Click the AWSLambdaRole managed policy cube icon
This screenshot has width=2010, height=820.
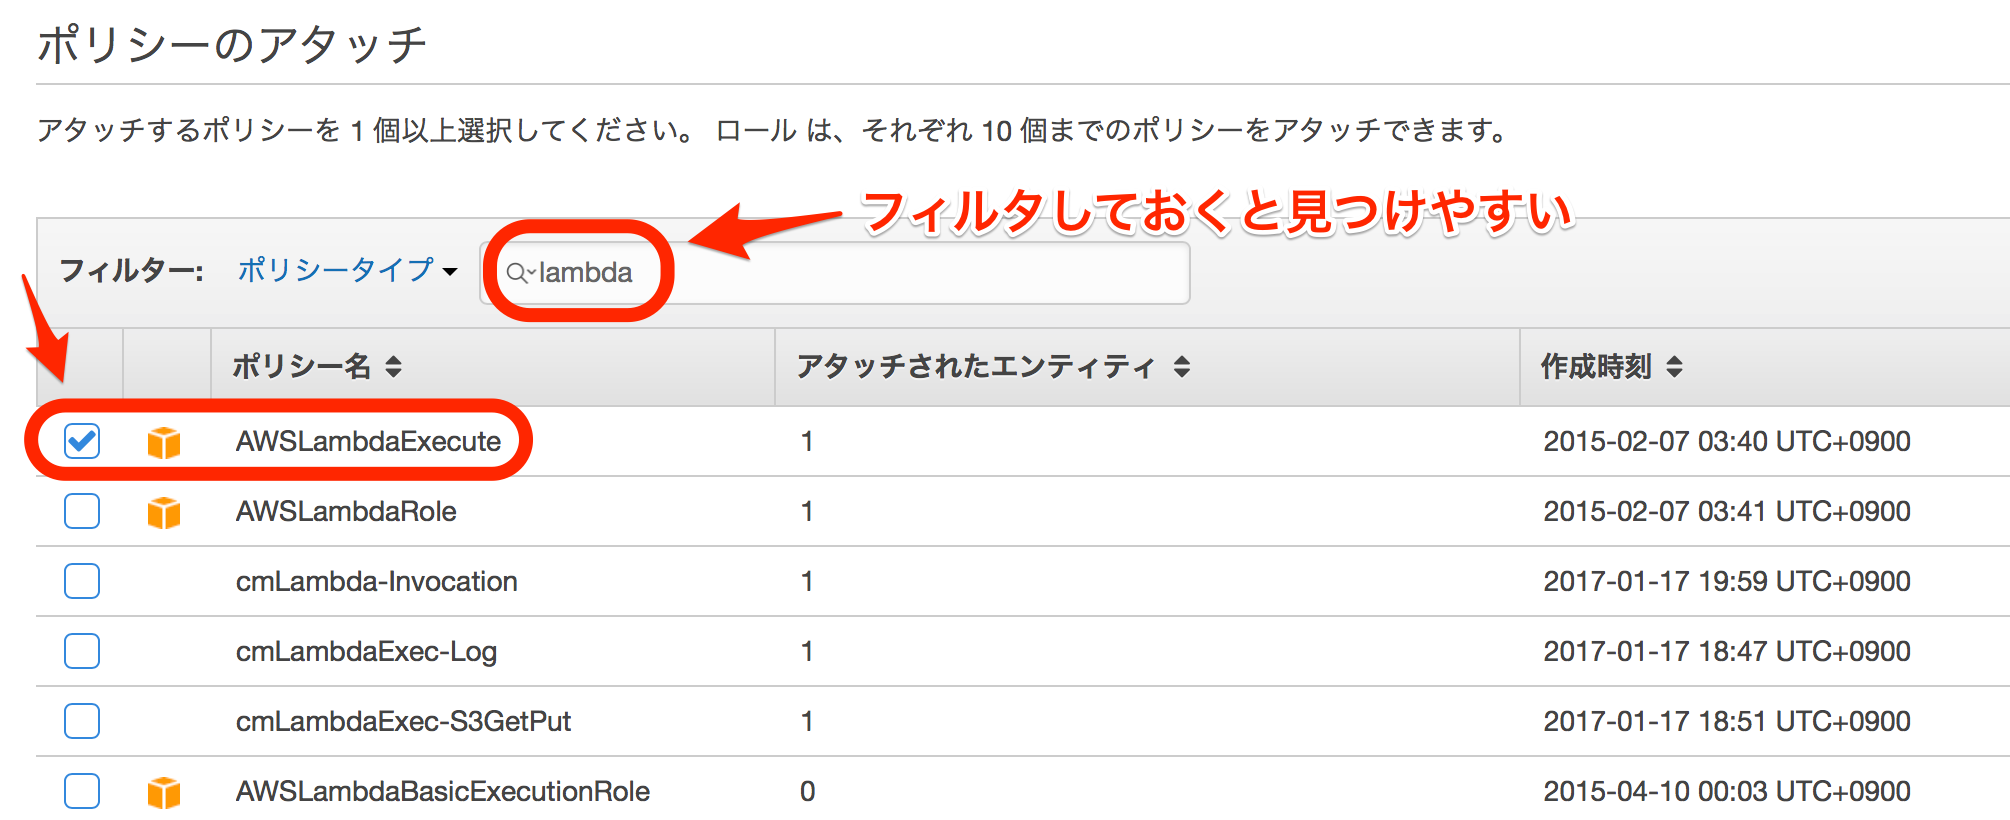[x=164, y=512]
